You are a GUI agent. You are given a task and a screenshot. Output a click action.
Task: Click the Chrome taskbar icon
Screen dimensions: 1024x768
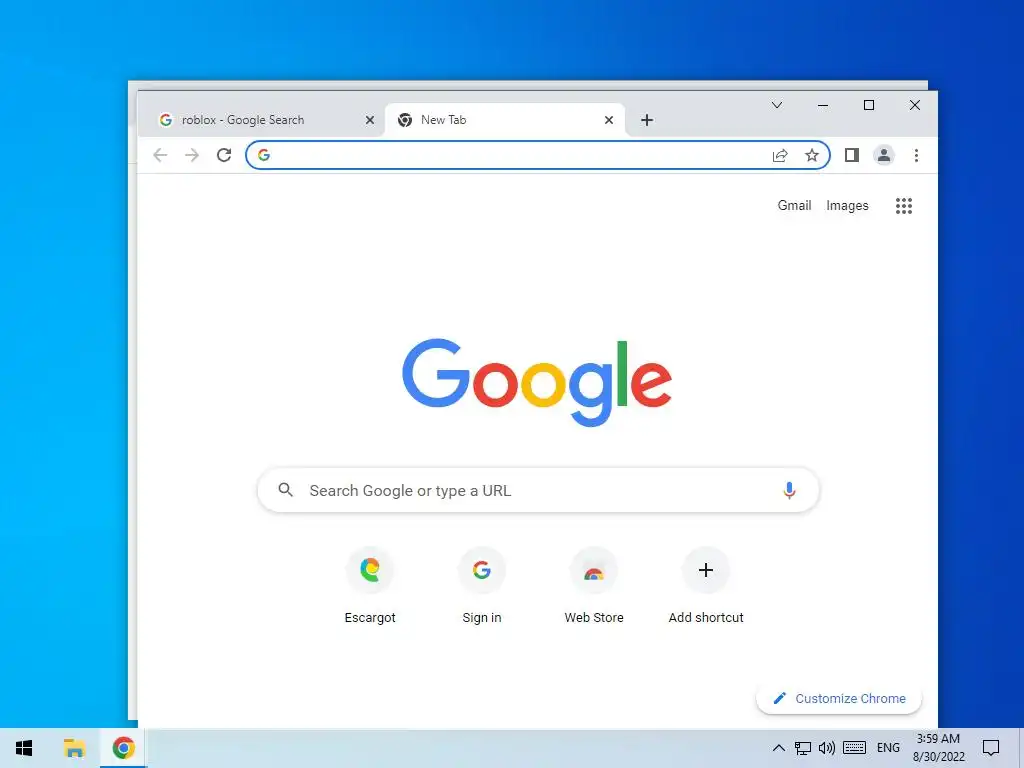(x=123, y=748)
